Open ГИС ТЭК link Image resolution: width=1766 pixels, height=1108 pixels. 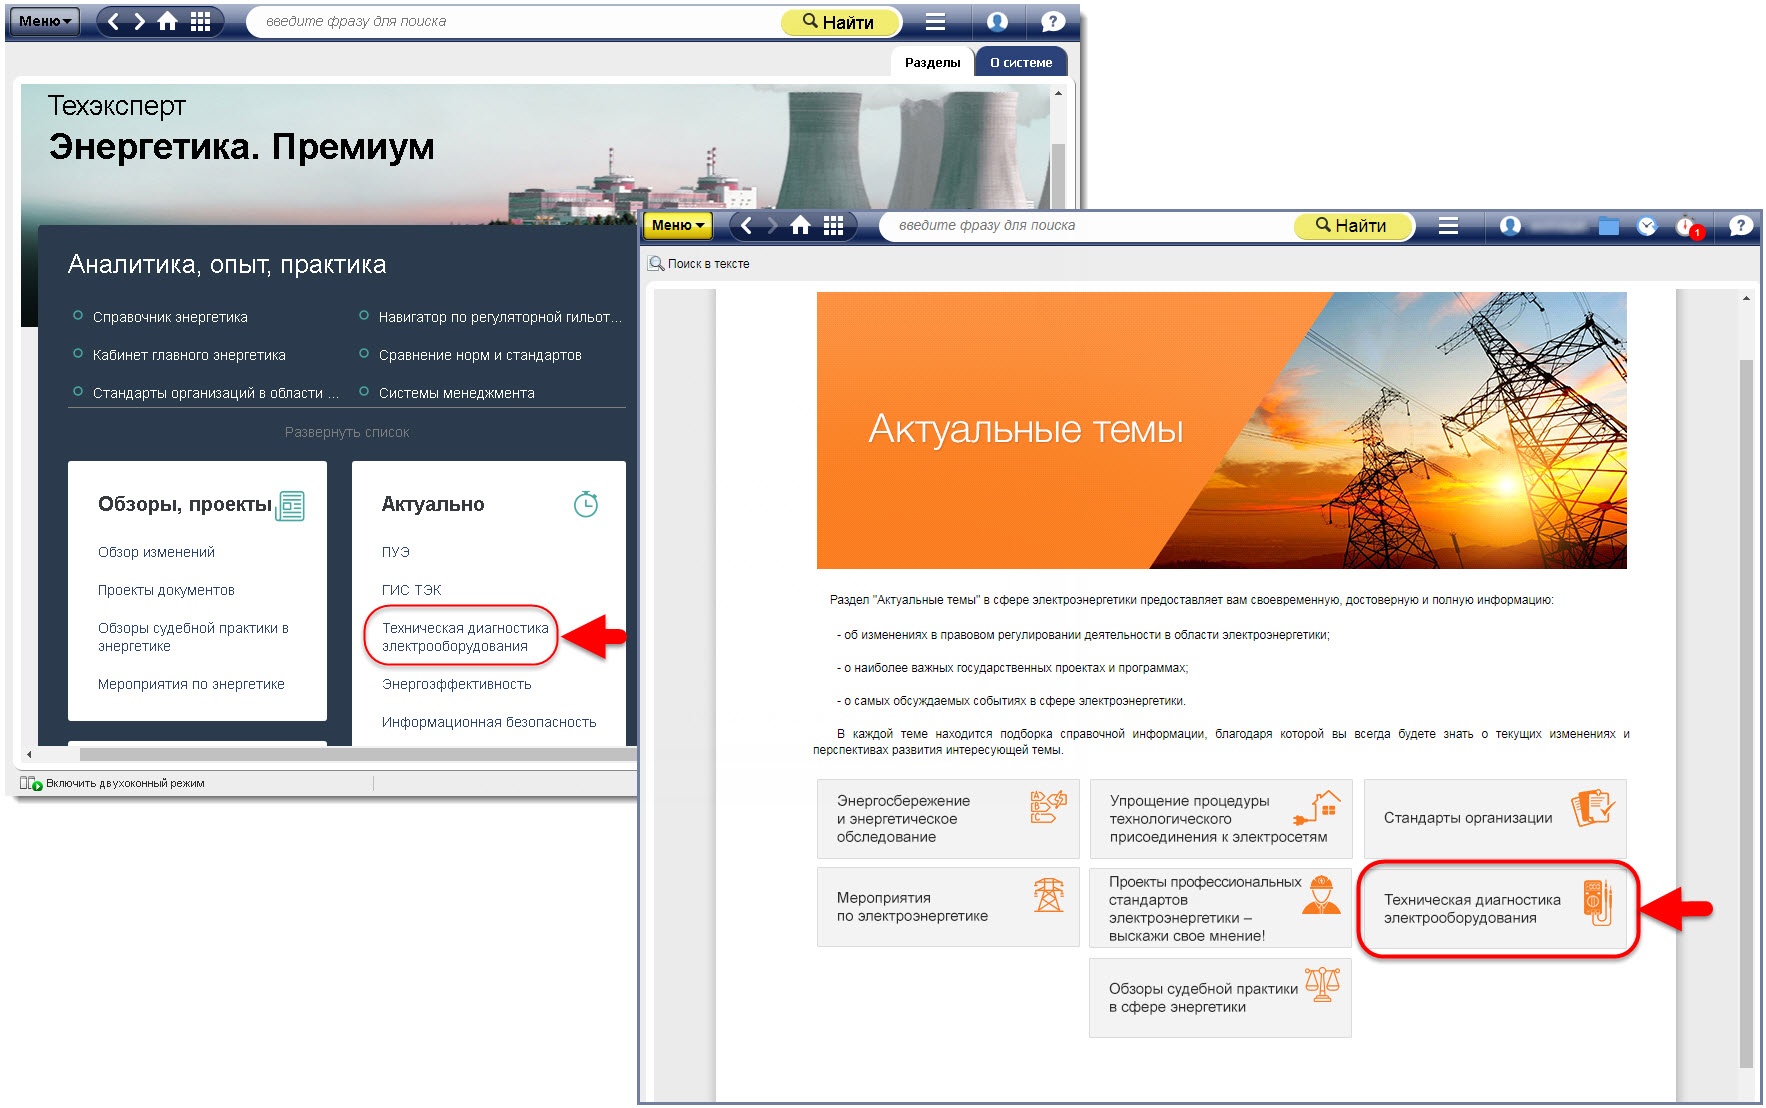[x=411, y=590]
